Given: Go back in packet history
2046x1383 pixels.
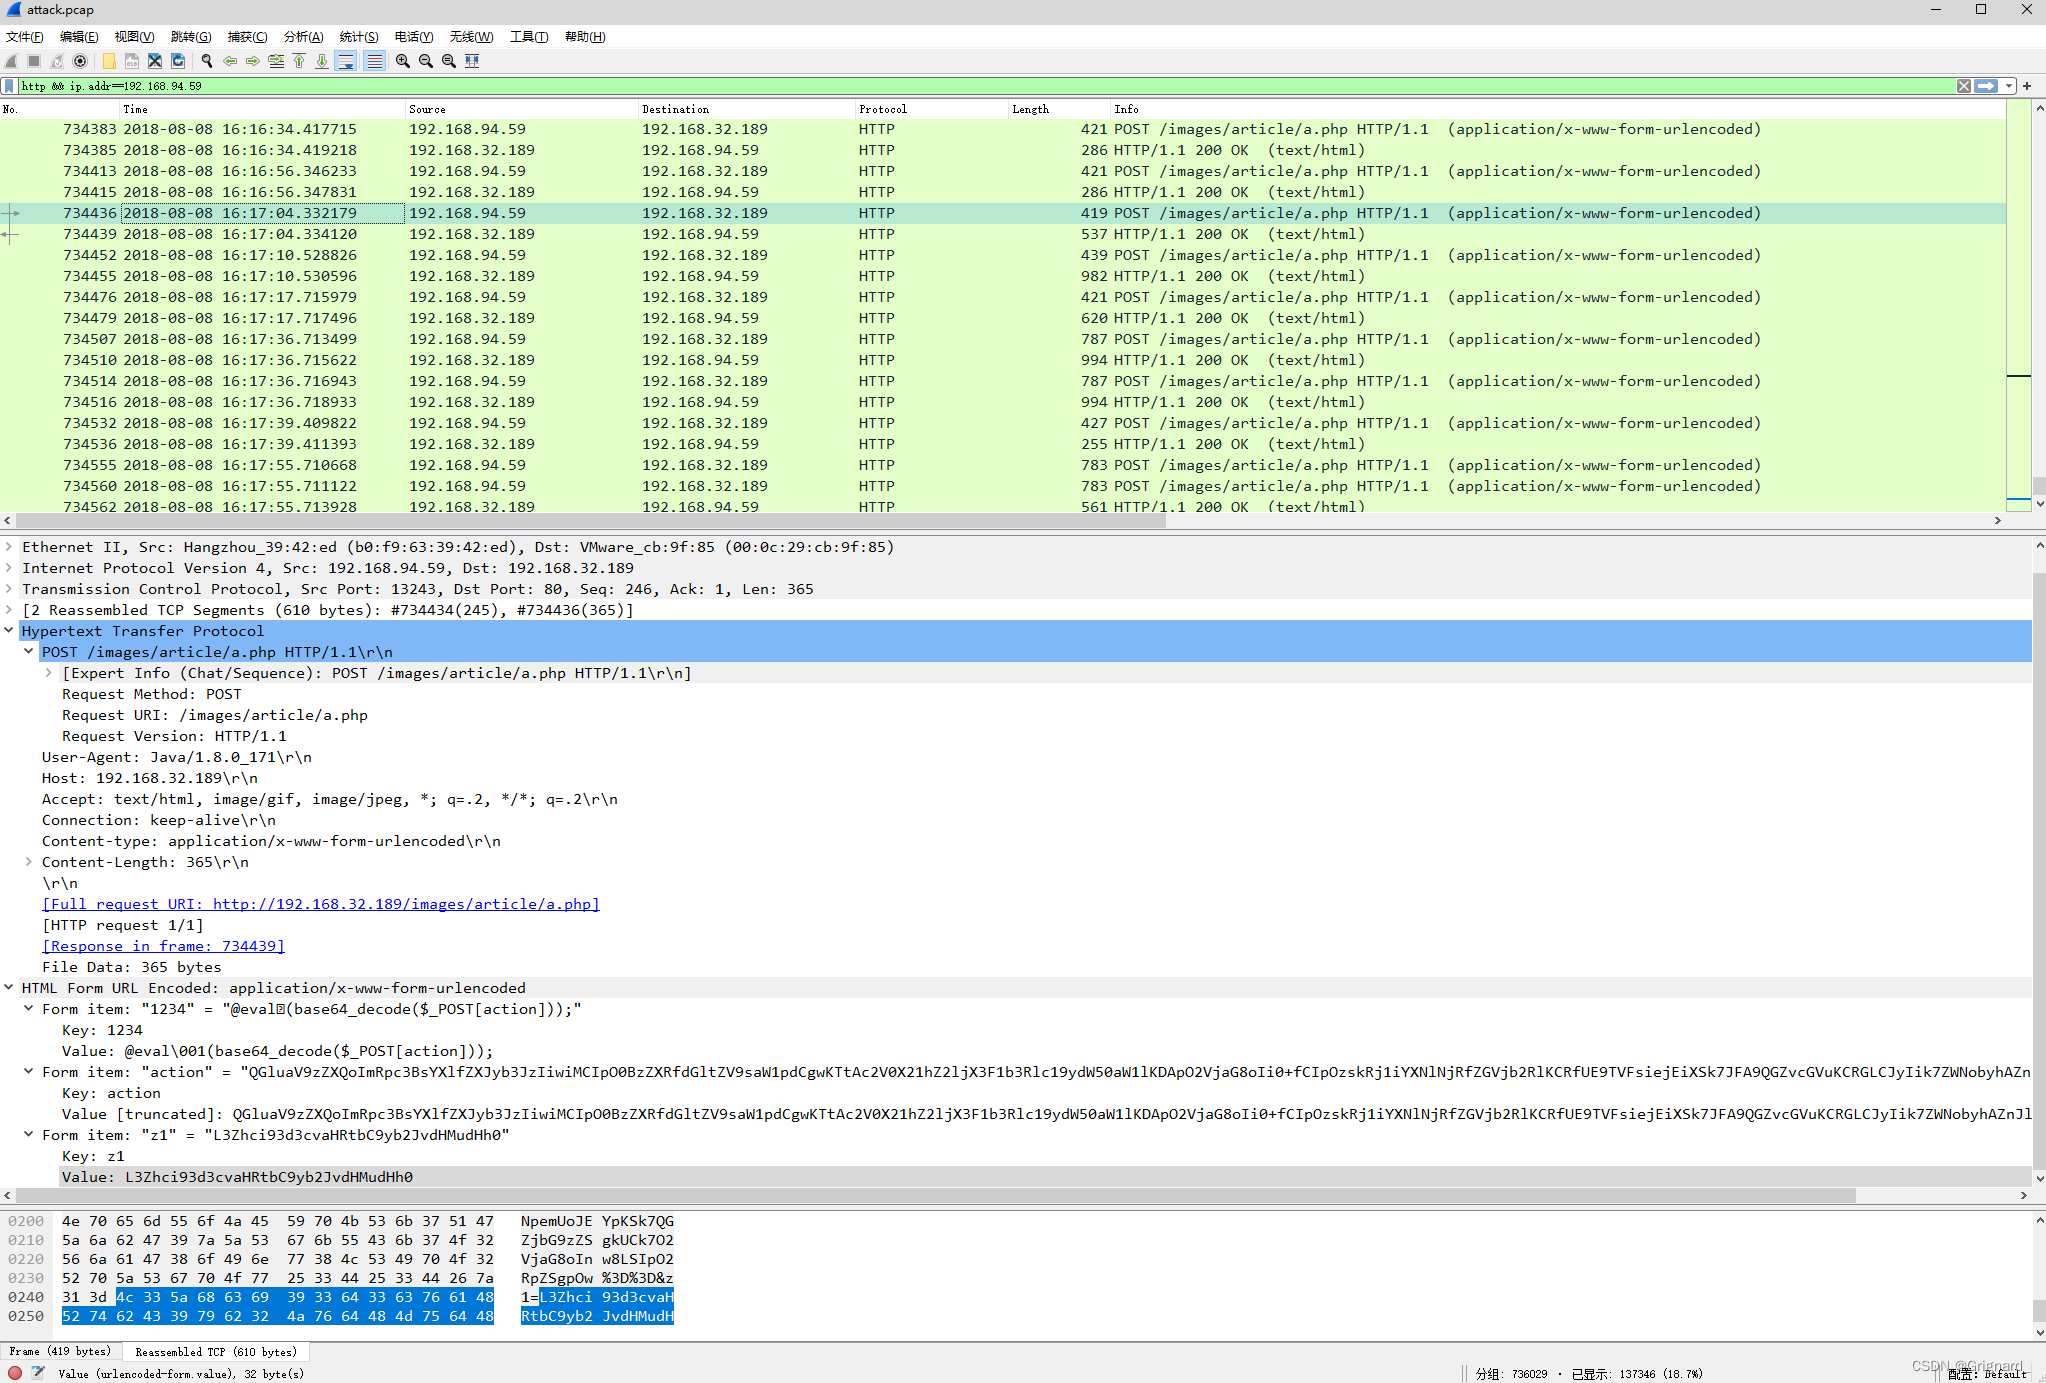Looking at the screenshot, I should tap(230, 61).
